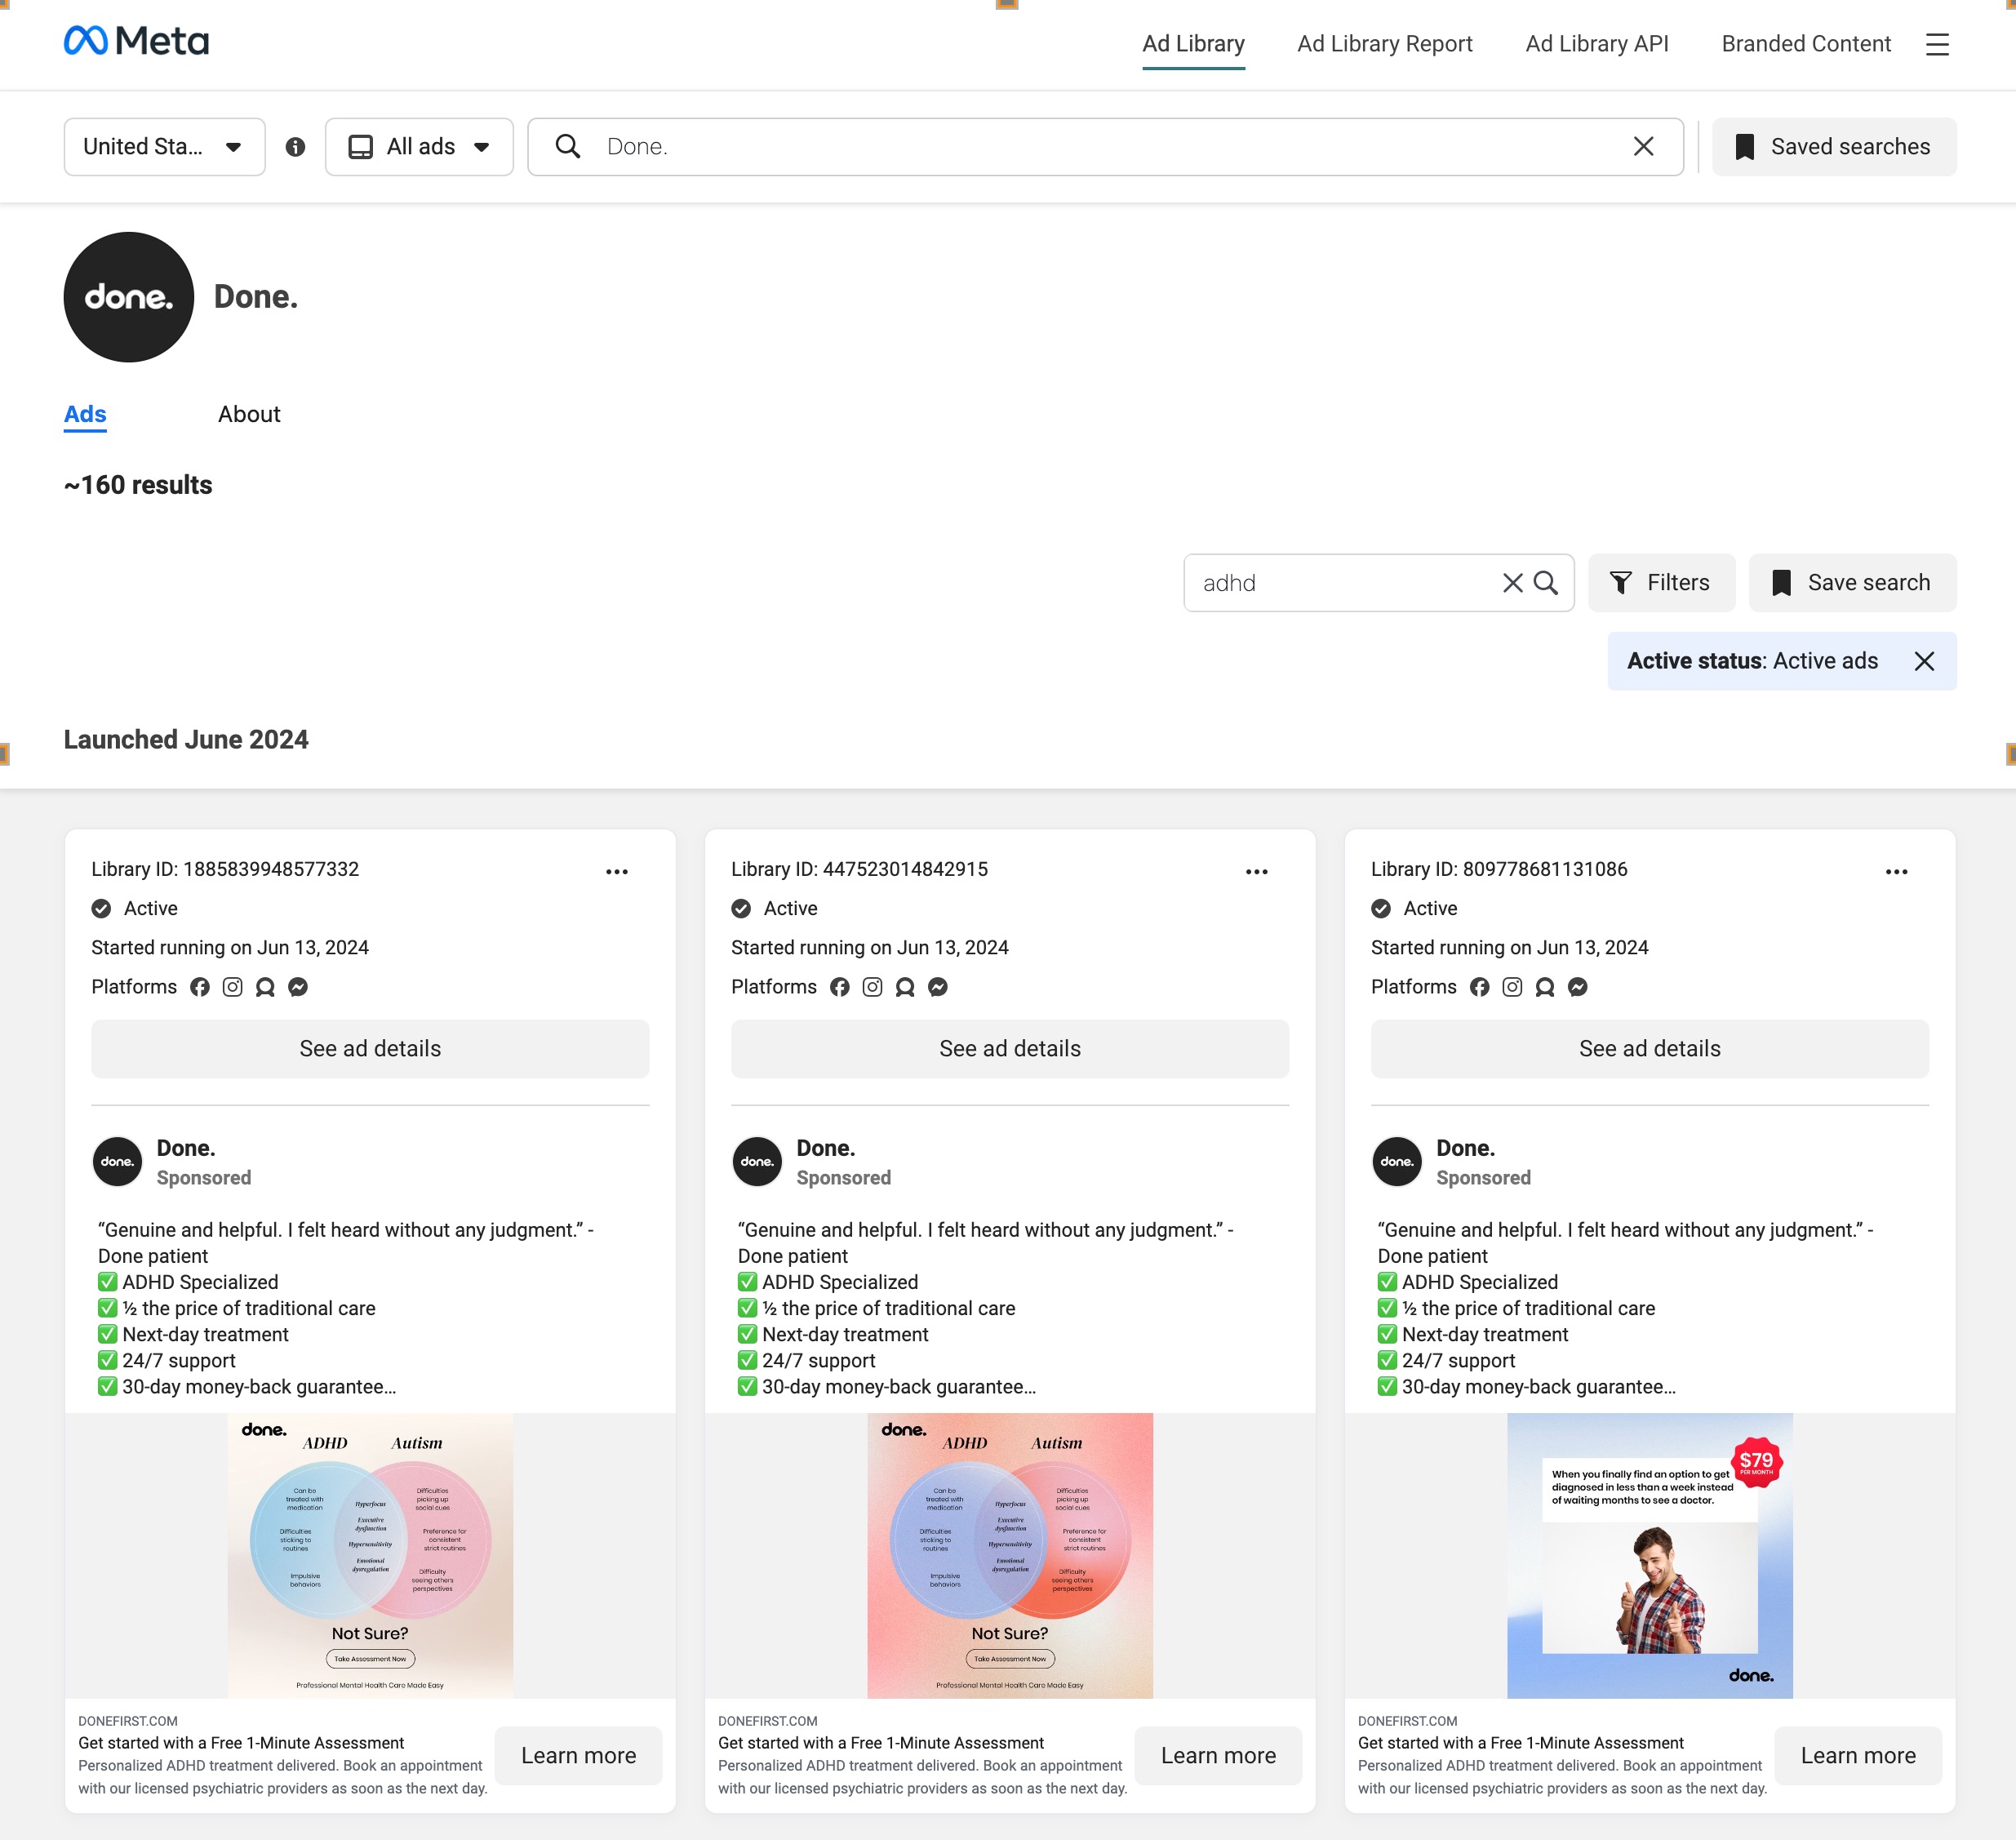Viewport: 2016px width, 1840px height.
Task: Open the three-dot menu on Library ID 1885839948577332
Action: (x=618, y=871)
